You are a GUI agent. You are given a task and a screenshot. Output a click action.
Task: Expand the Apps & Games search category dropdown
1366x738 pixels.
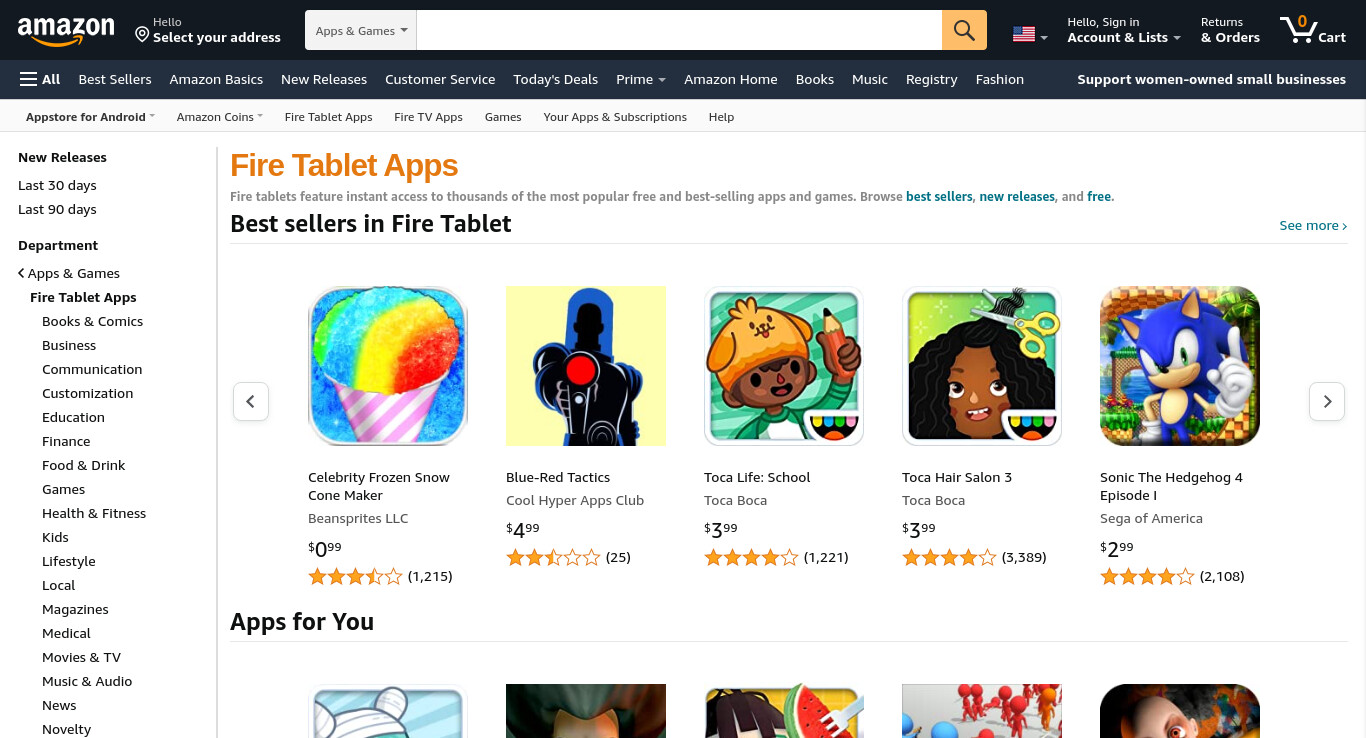[x=361, y=30]
